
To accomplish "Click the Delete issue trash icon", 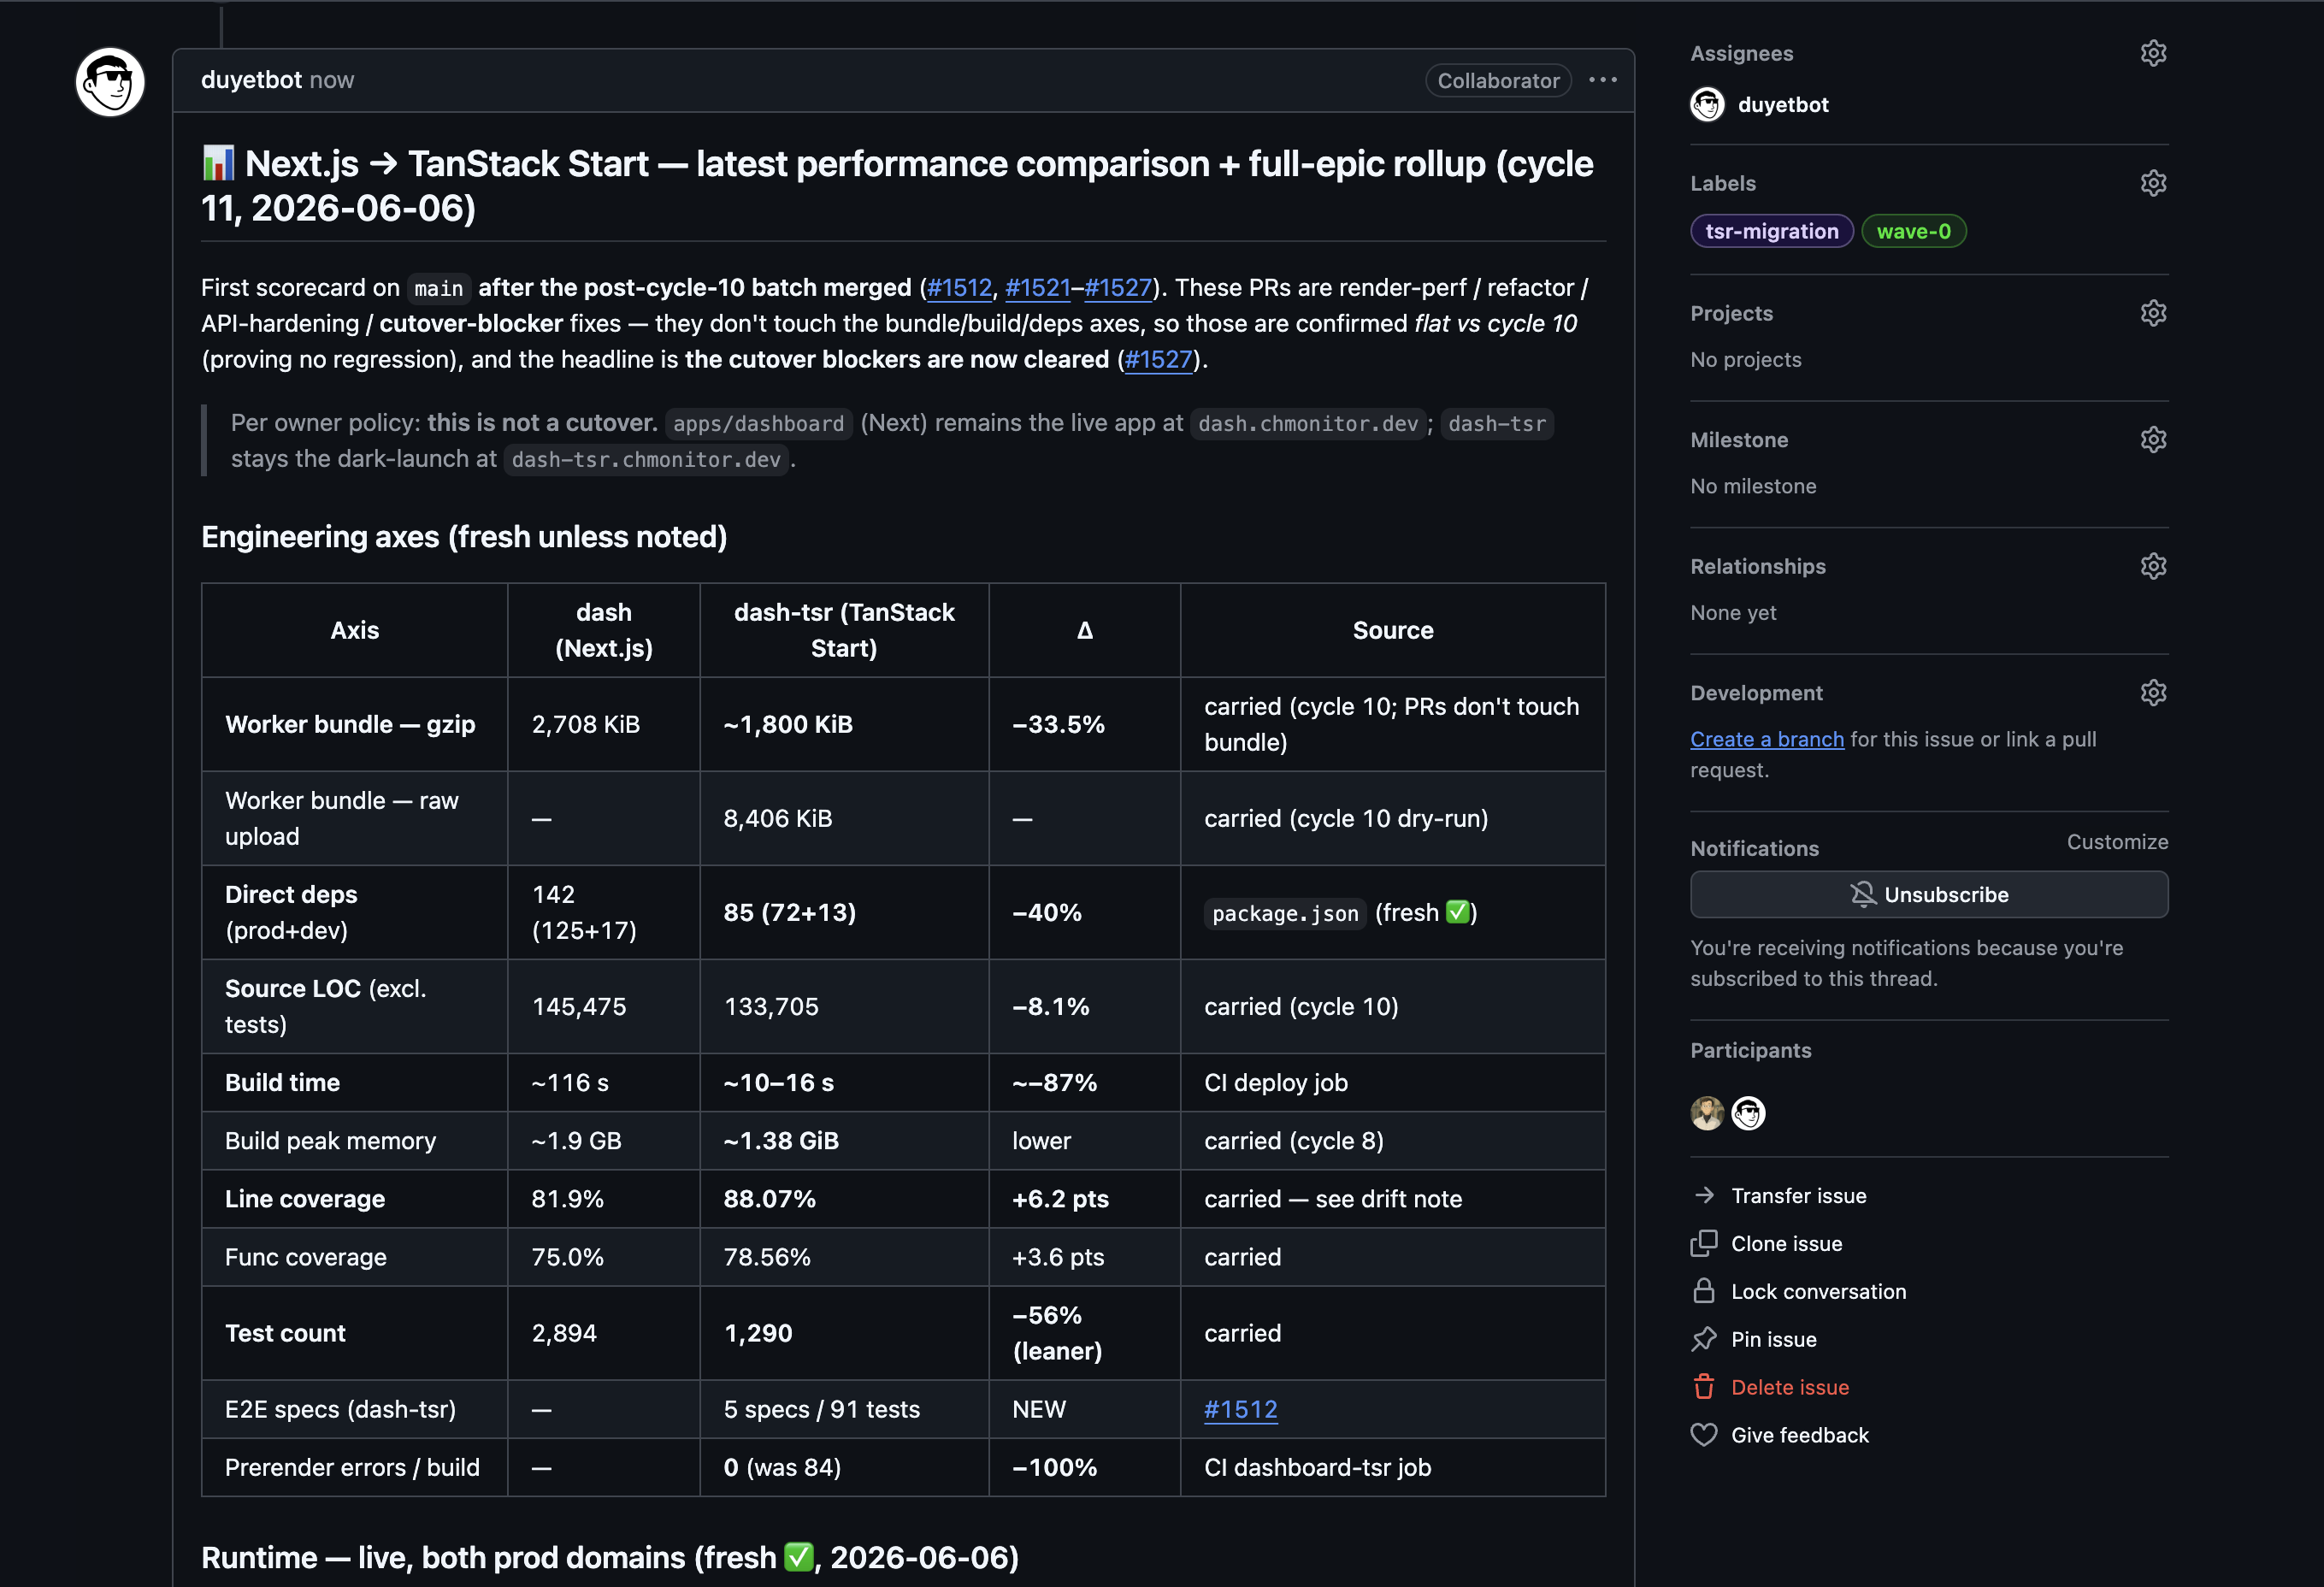I will point(1704,1388).
